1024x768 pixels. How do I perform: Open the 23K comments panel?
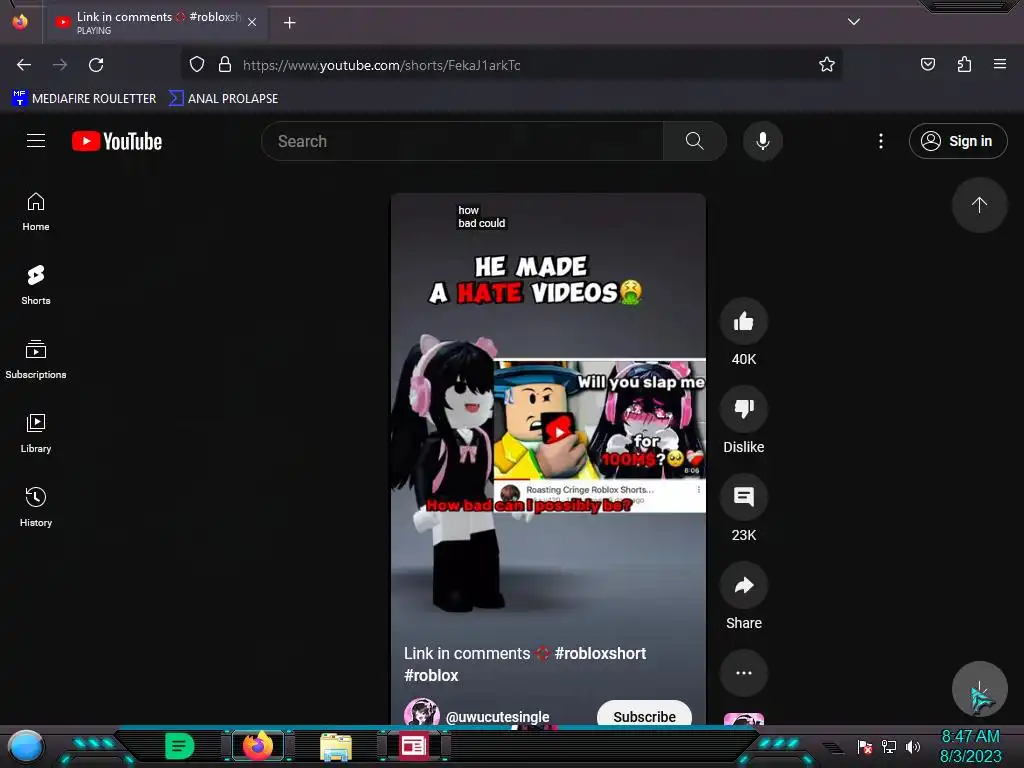(743, 497)
